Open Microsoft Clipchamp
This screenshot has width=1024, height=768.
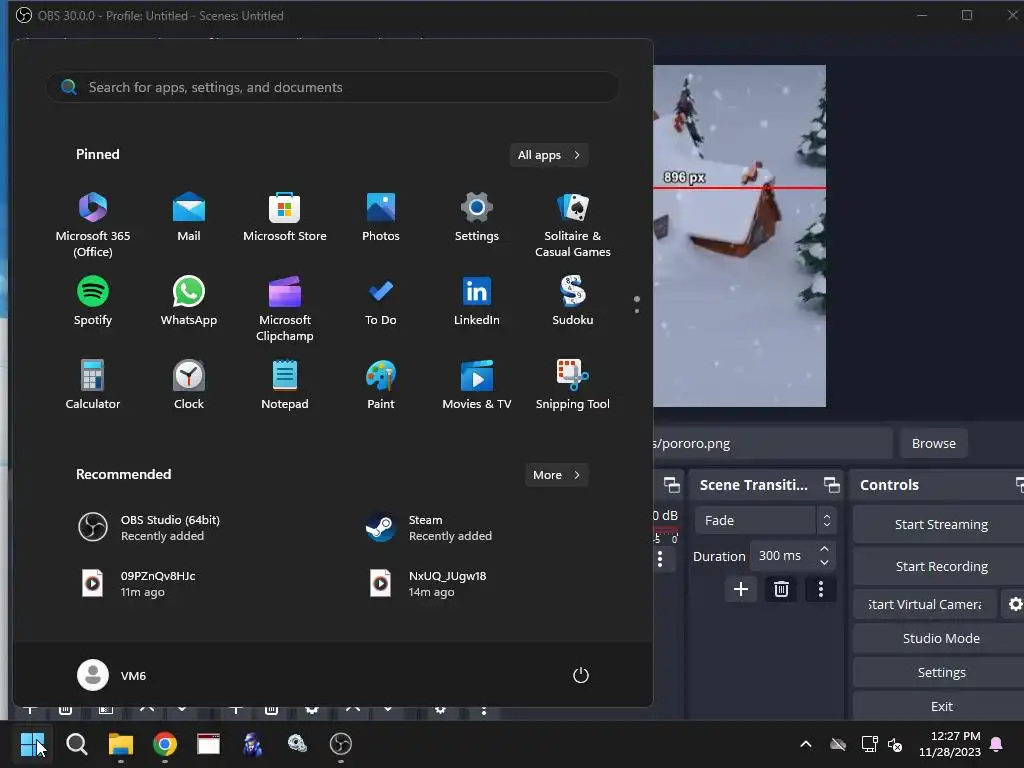[x=285, y=308]
